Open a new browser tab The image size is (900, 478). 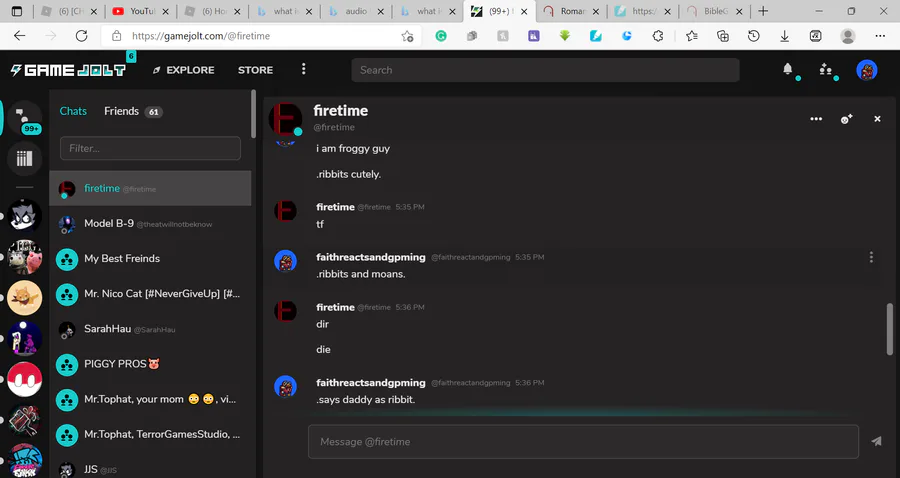[763, 11]
